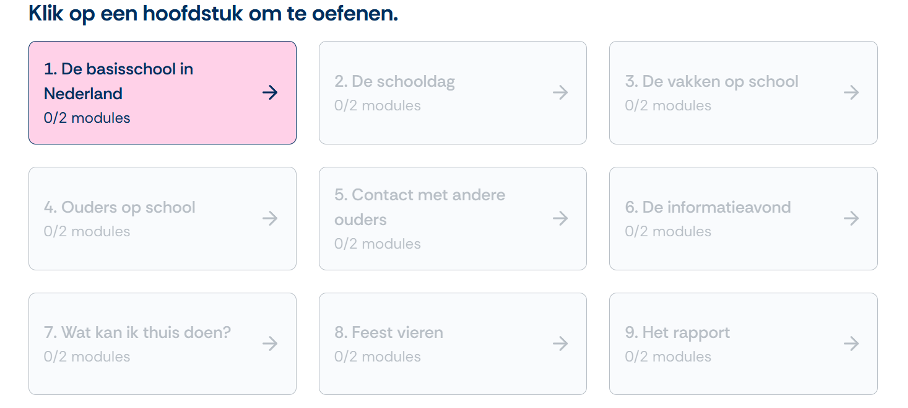Open chapter 1 De basisschool in Nederland

pos(118,81)
